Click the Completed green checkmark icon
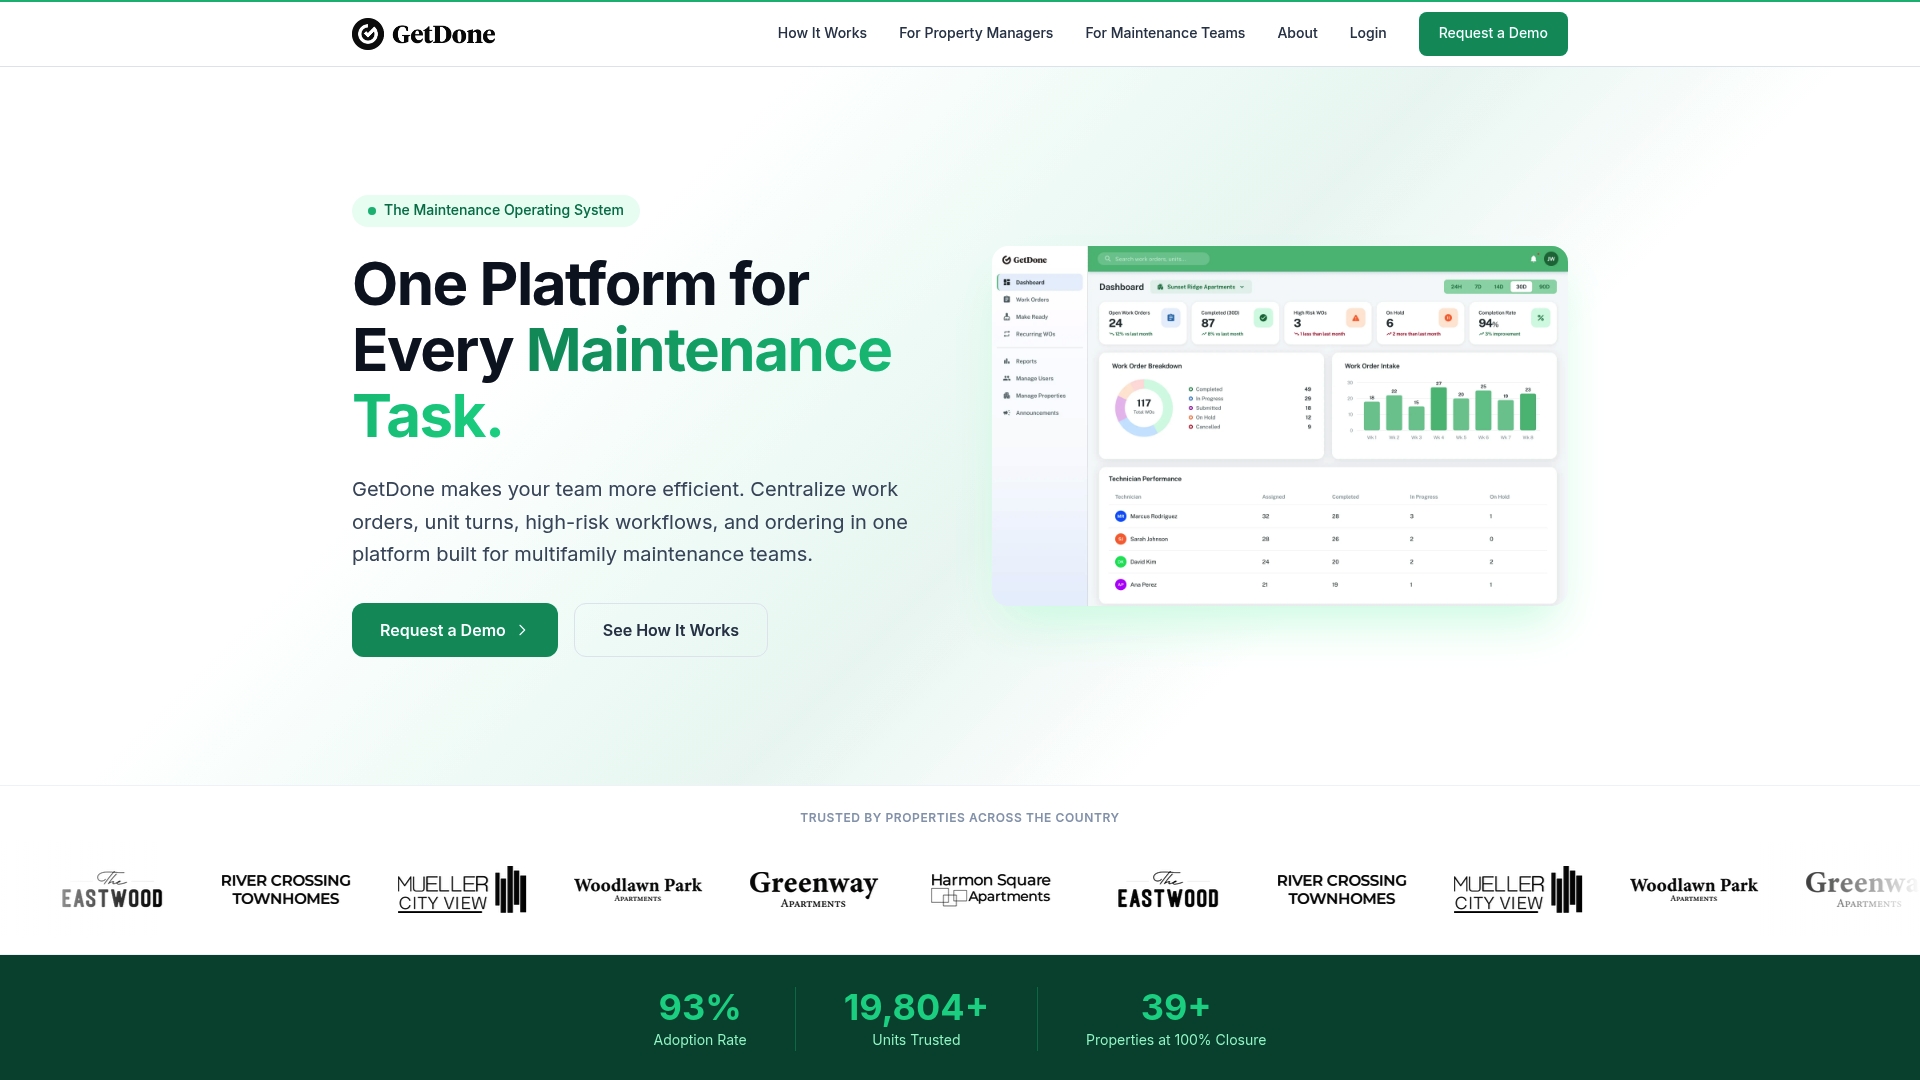The height and width of the screenshot is (1080, 1920). point(1263,318)
